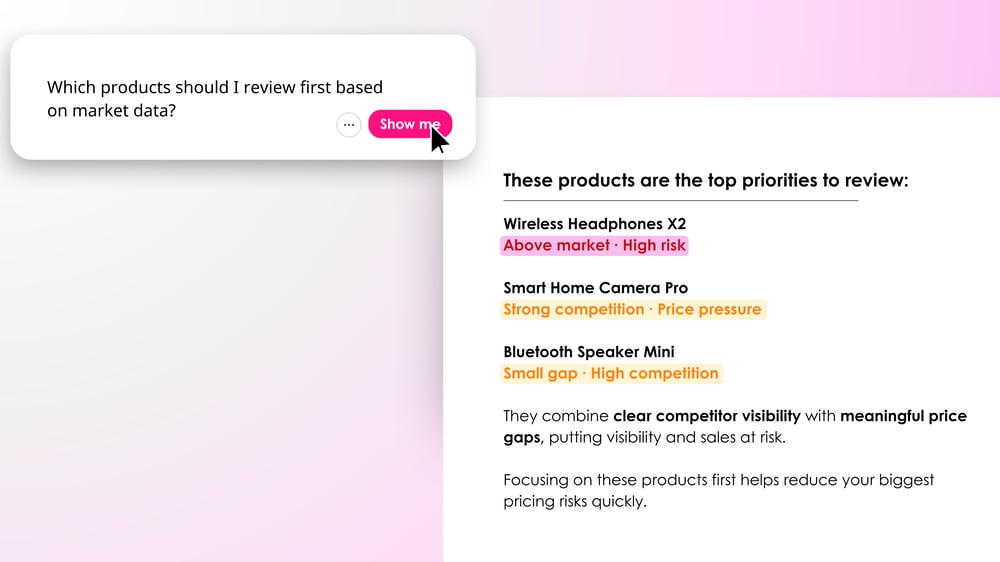The width and height of the screenshot is (1000, 562).
Task: Click the Above market label
Action: (x=556, y=246)
